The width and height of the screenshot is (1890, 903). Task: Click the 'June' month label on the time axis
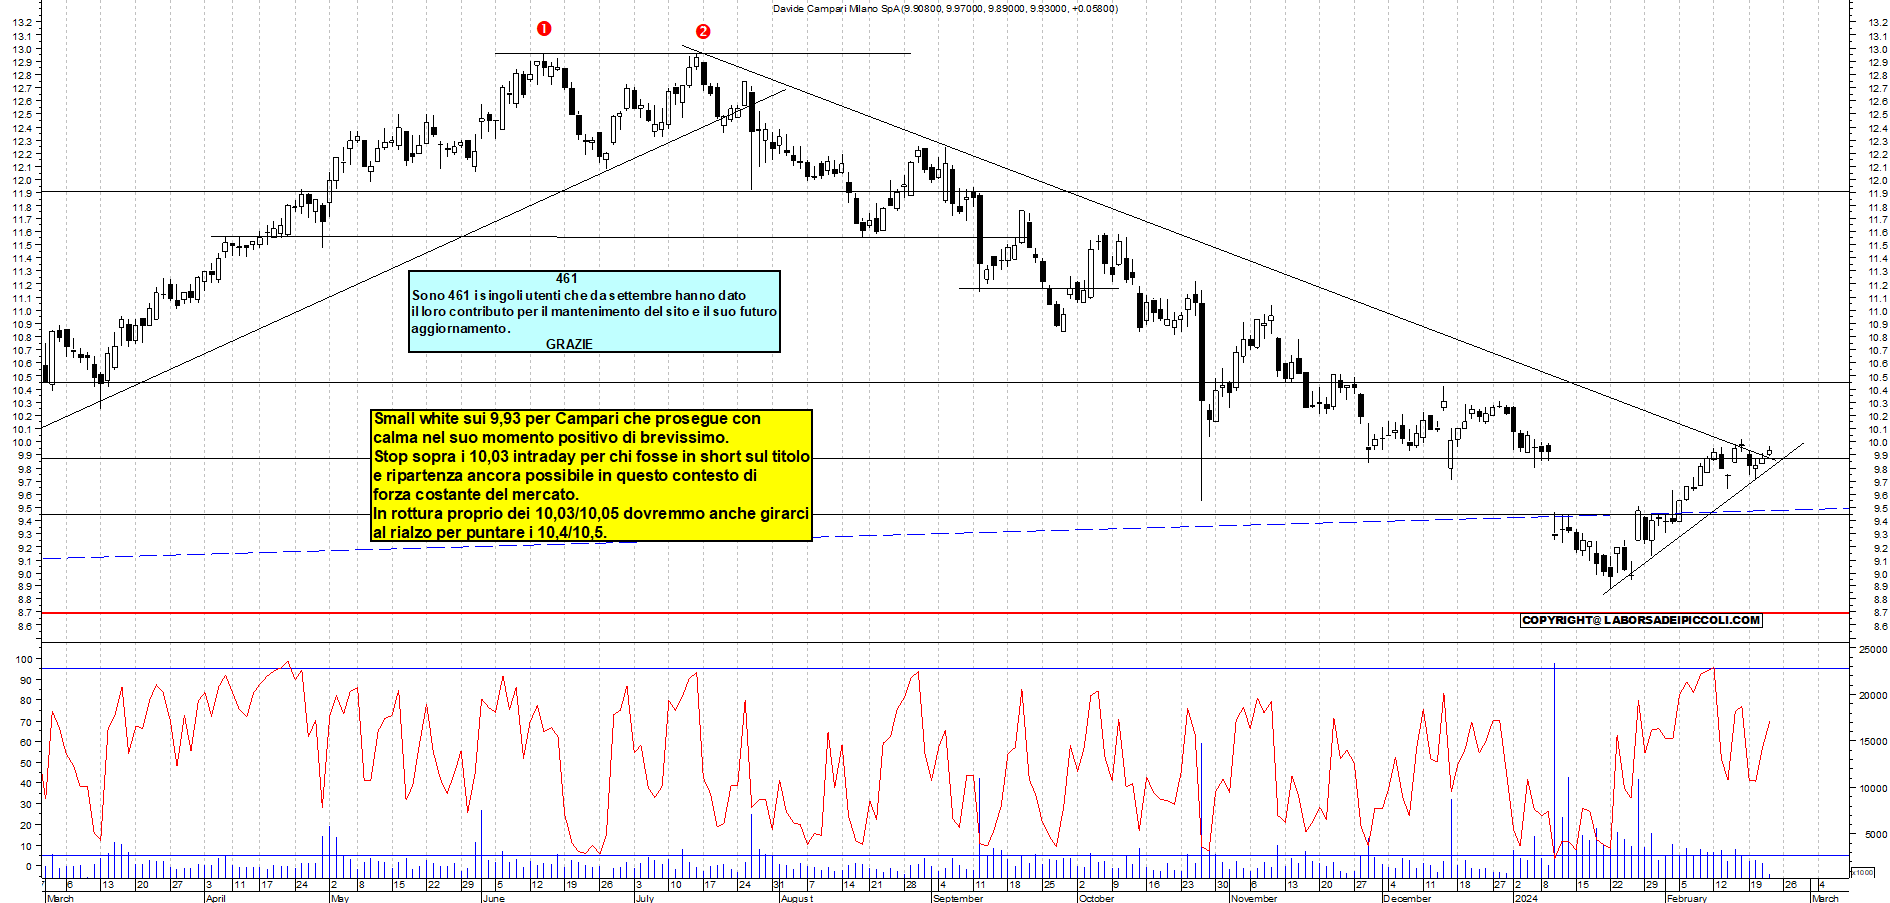pos(494,898)
